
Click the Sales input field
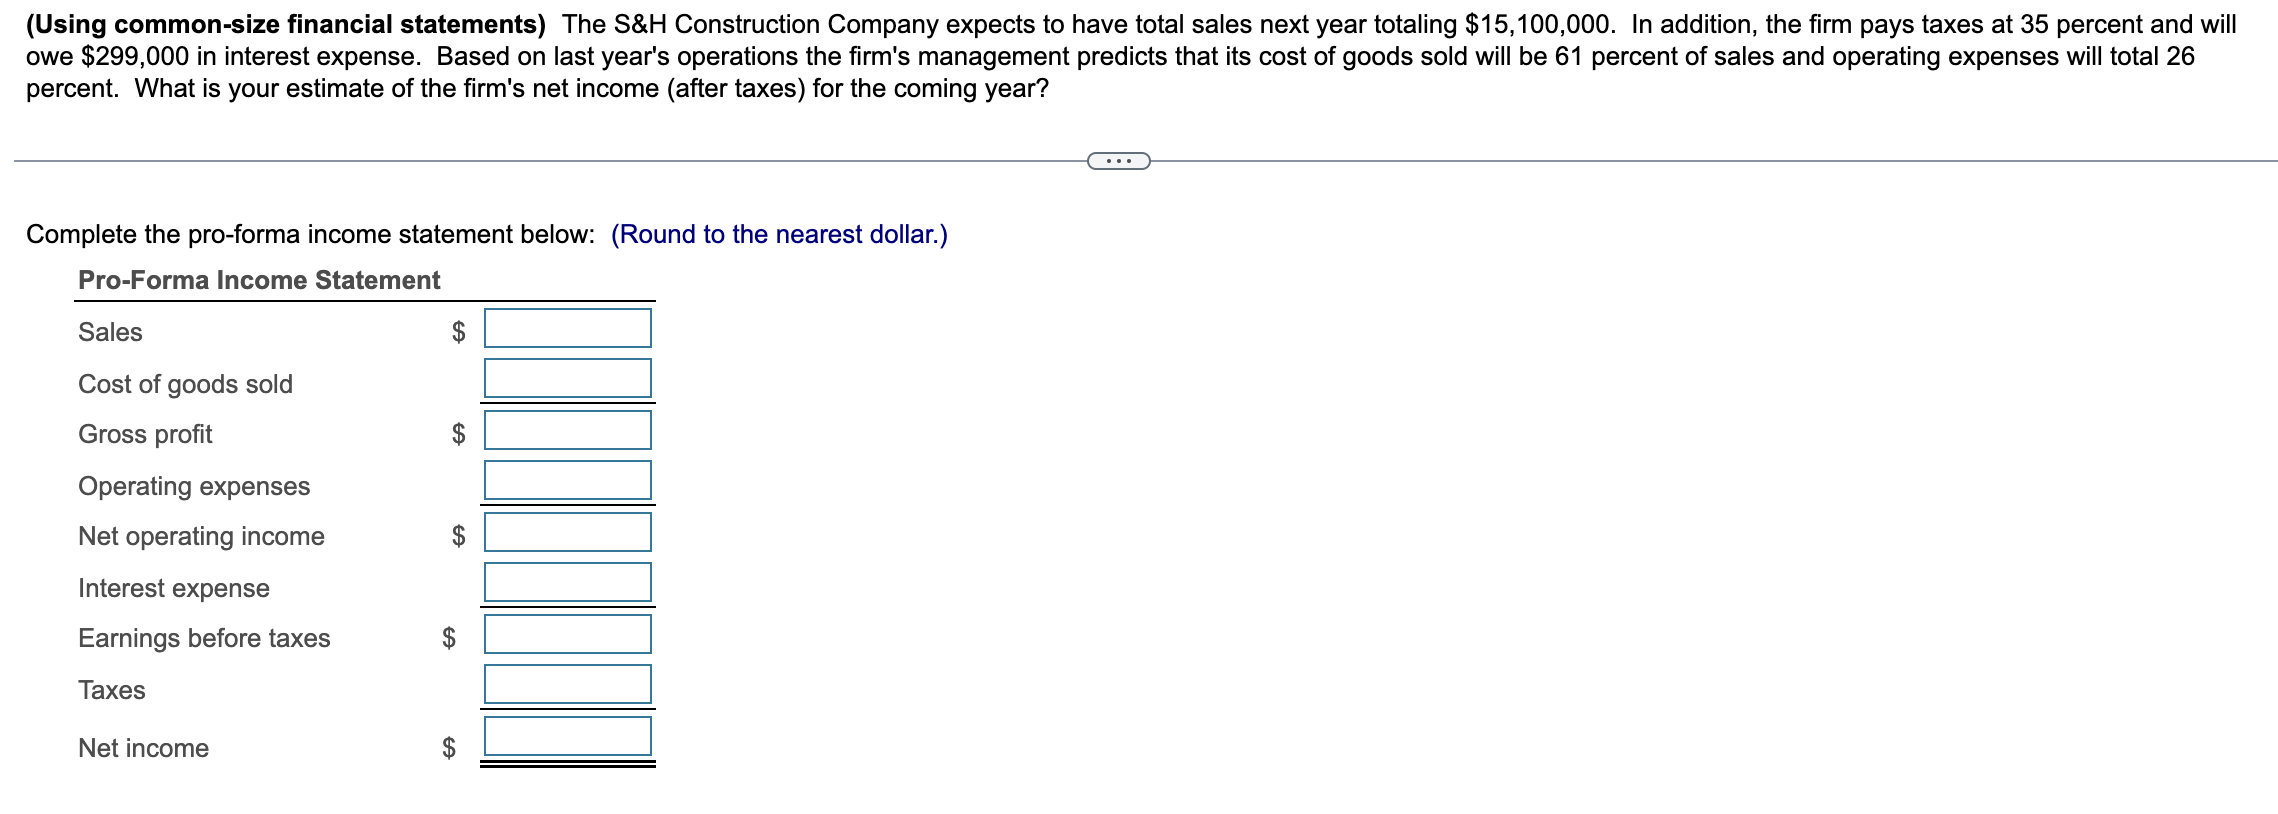click(566, 329)
